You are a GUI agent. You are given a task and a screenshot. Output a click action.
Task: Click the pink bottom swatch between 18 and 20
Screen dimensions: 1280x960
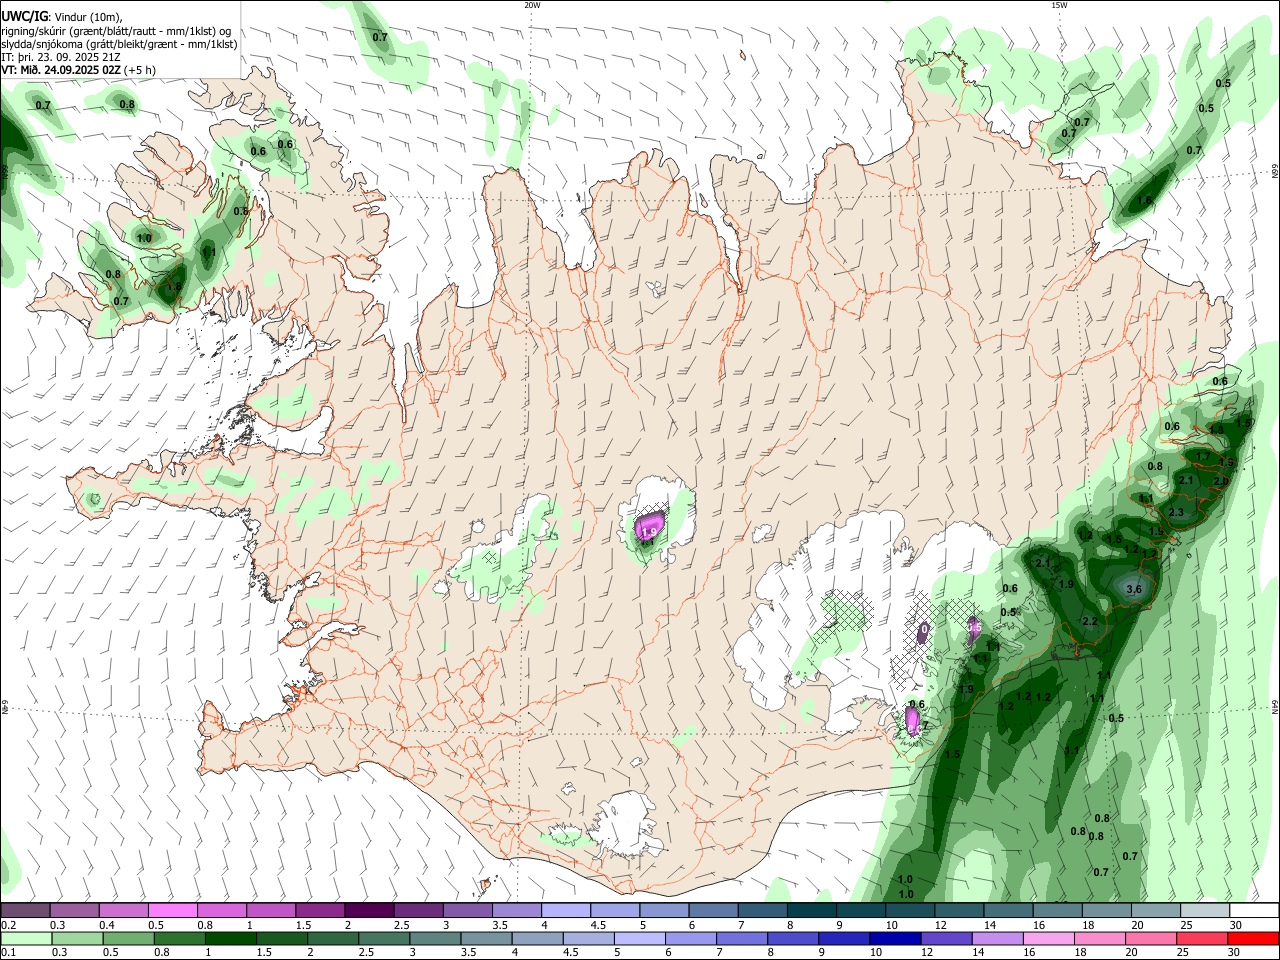[x=1100, y=938]
